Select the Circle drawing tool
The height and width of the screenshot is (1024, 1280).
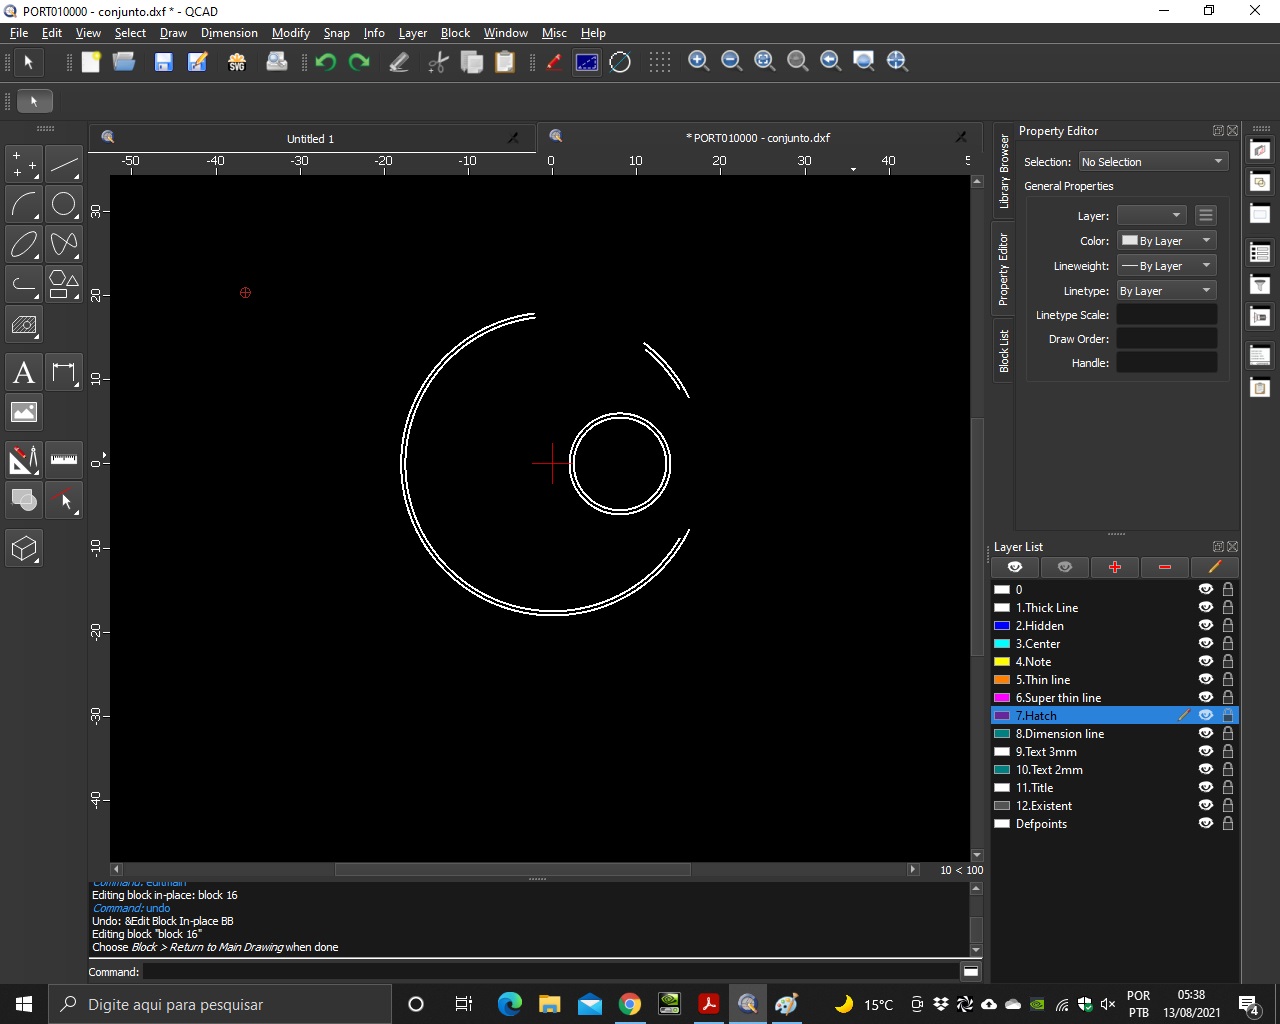click(x=64, y=204)
